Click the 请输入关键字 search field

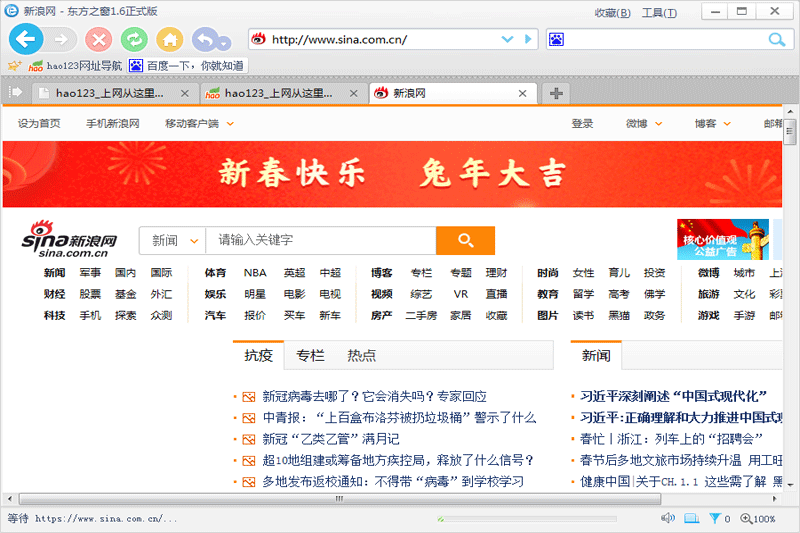click(321, 240)
